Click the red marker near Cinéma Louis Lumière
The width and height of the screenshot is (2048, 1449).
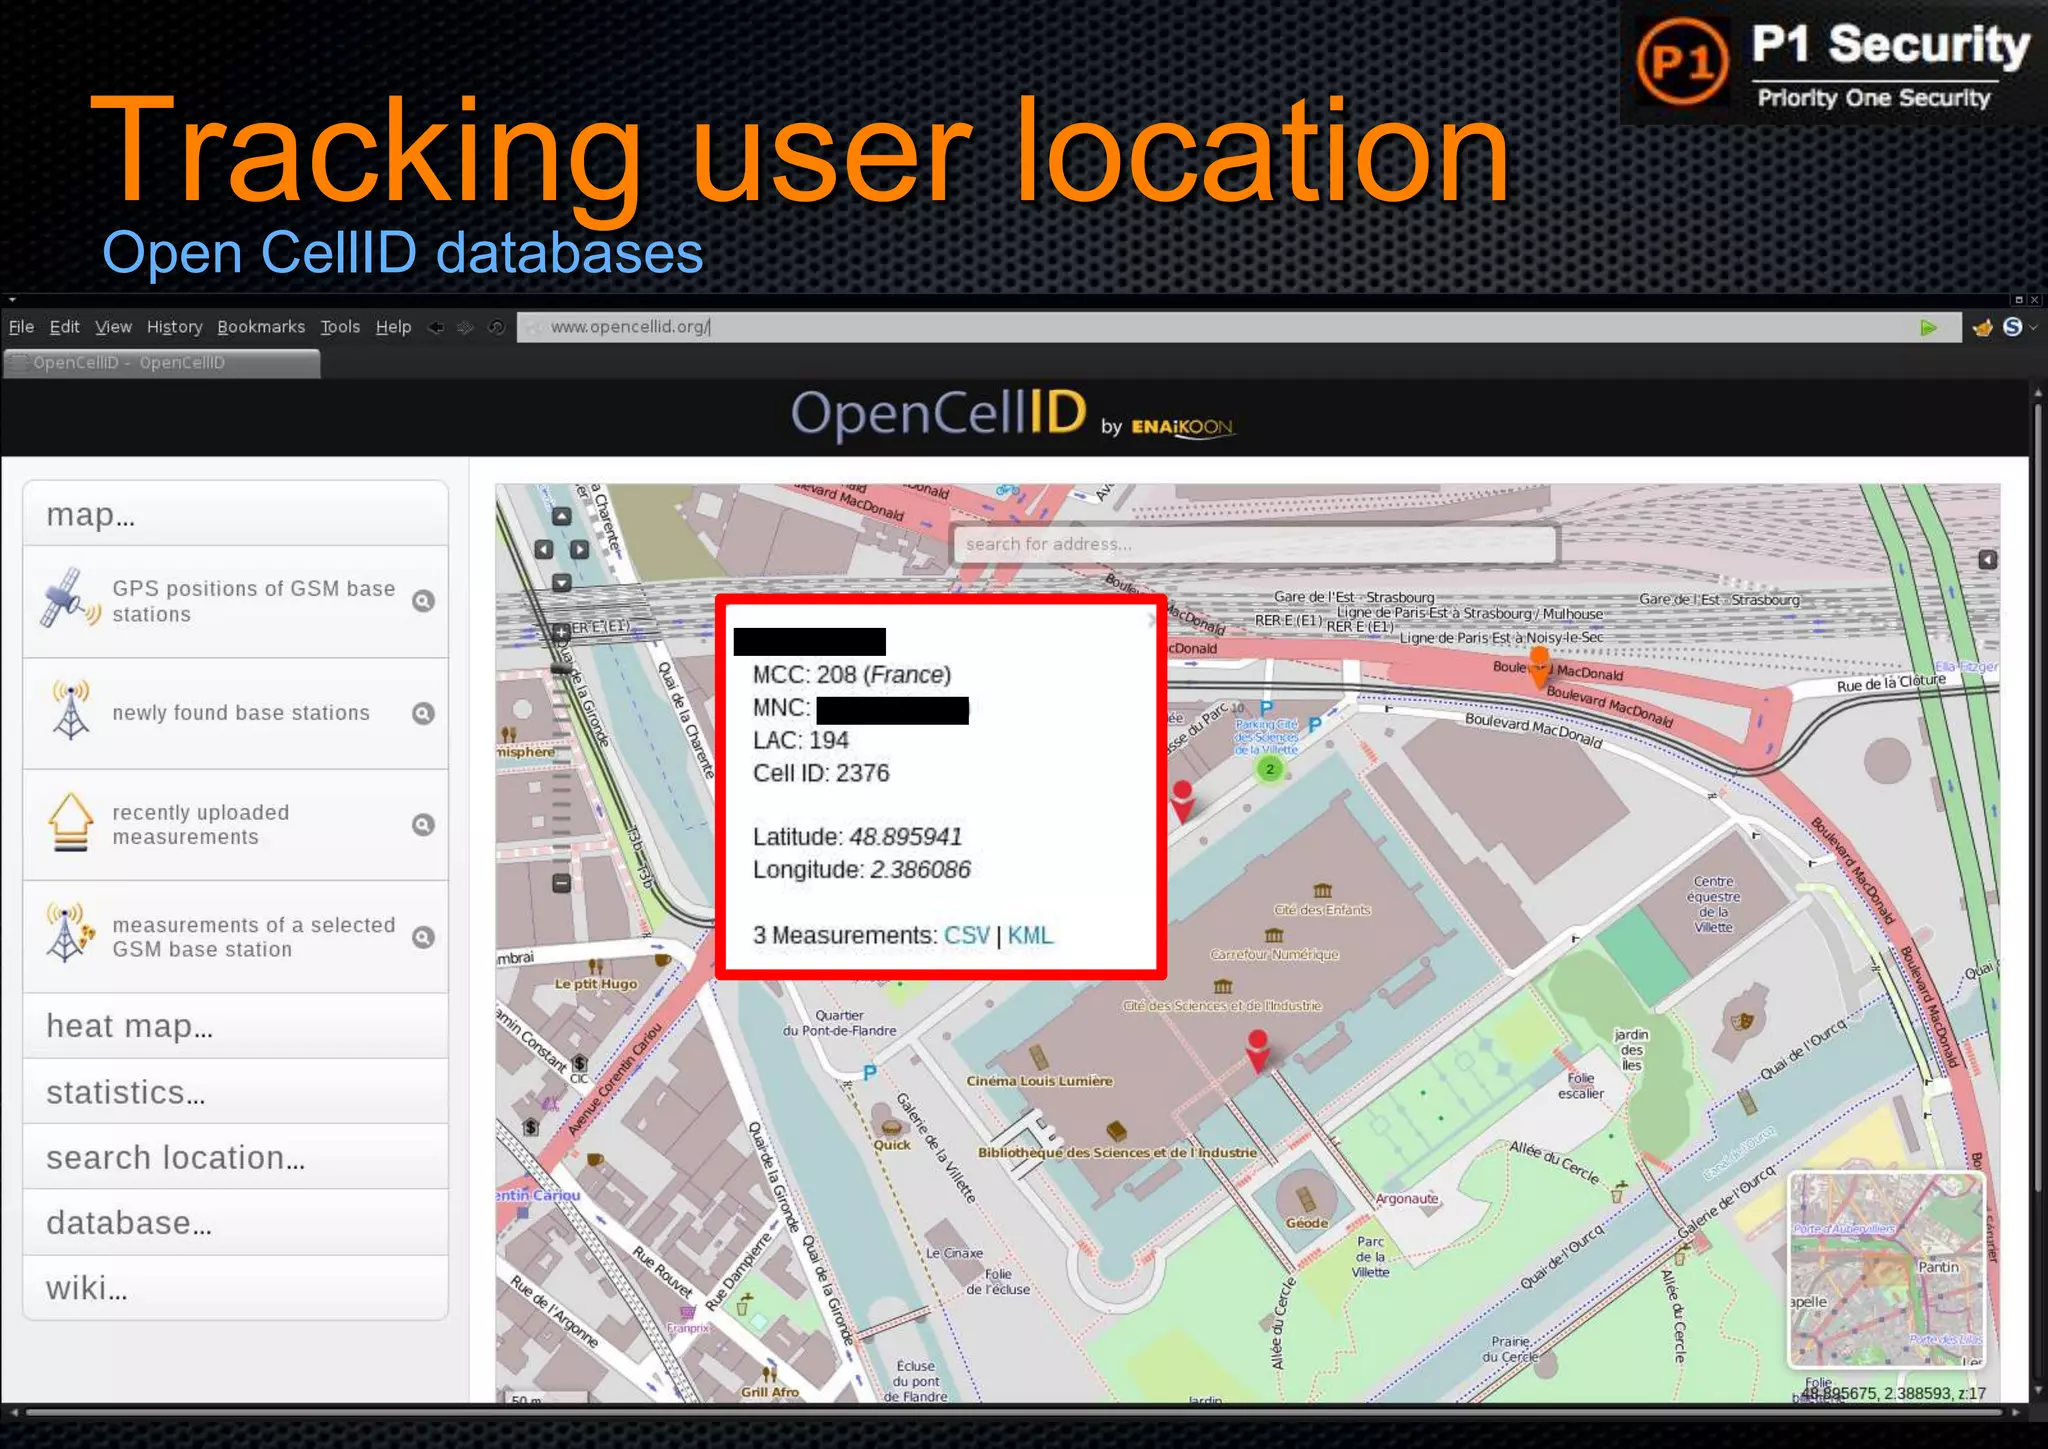coord(1258,1052)
